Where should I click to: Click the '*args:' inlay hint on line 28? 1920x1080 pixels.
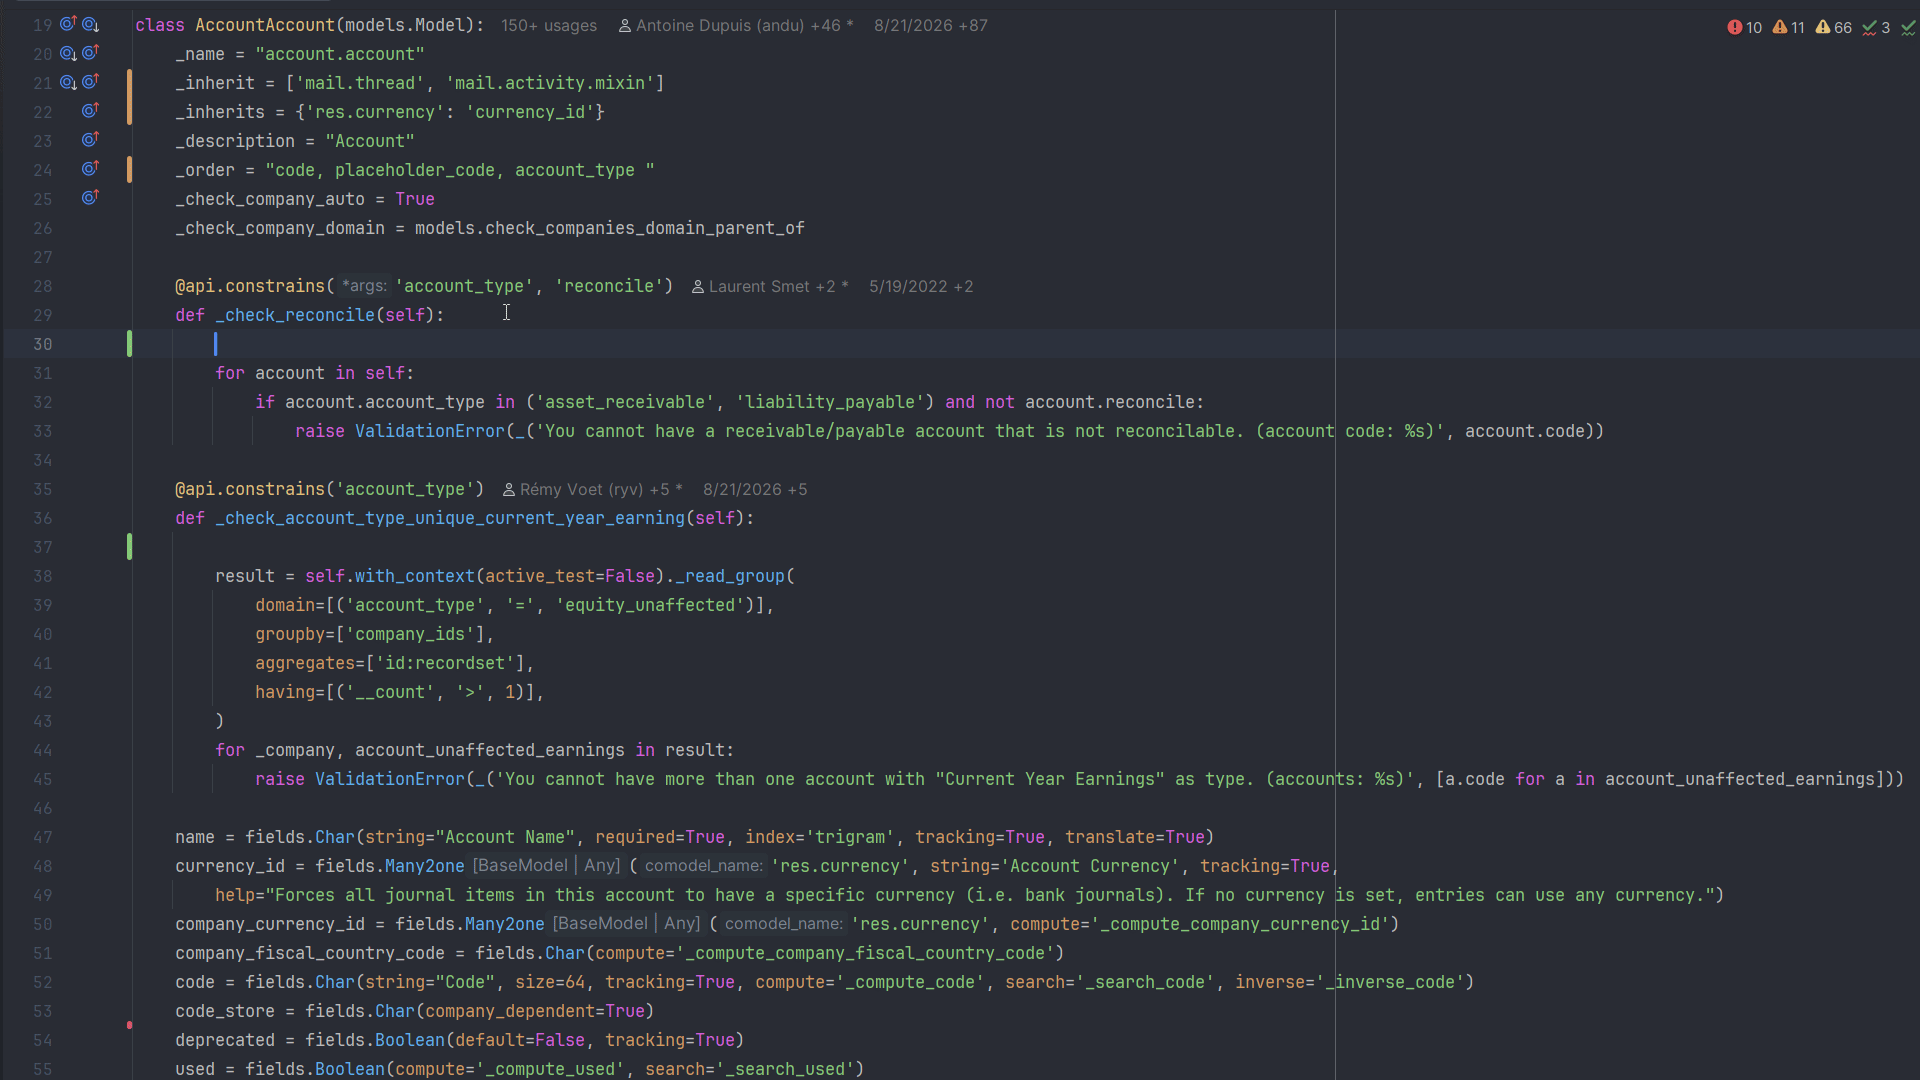click(364, 286)
